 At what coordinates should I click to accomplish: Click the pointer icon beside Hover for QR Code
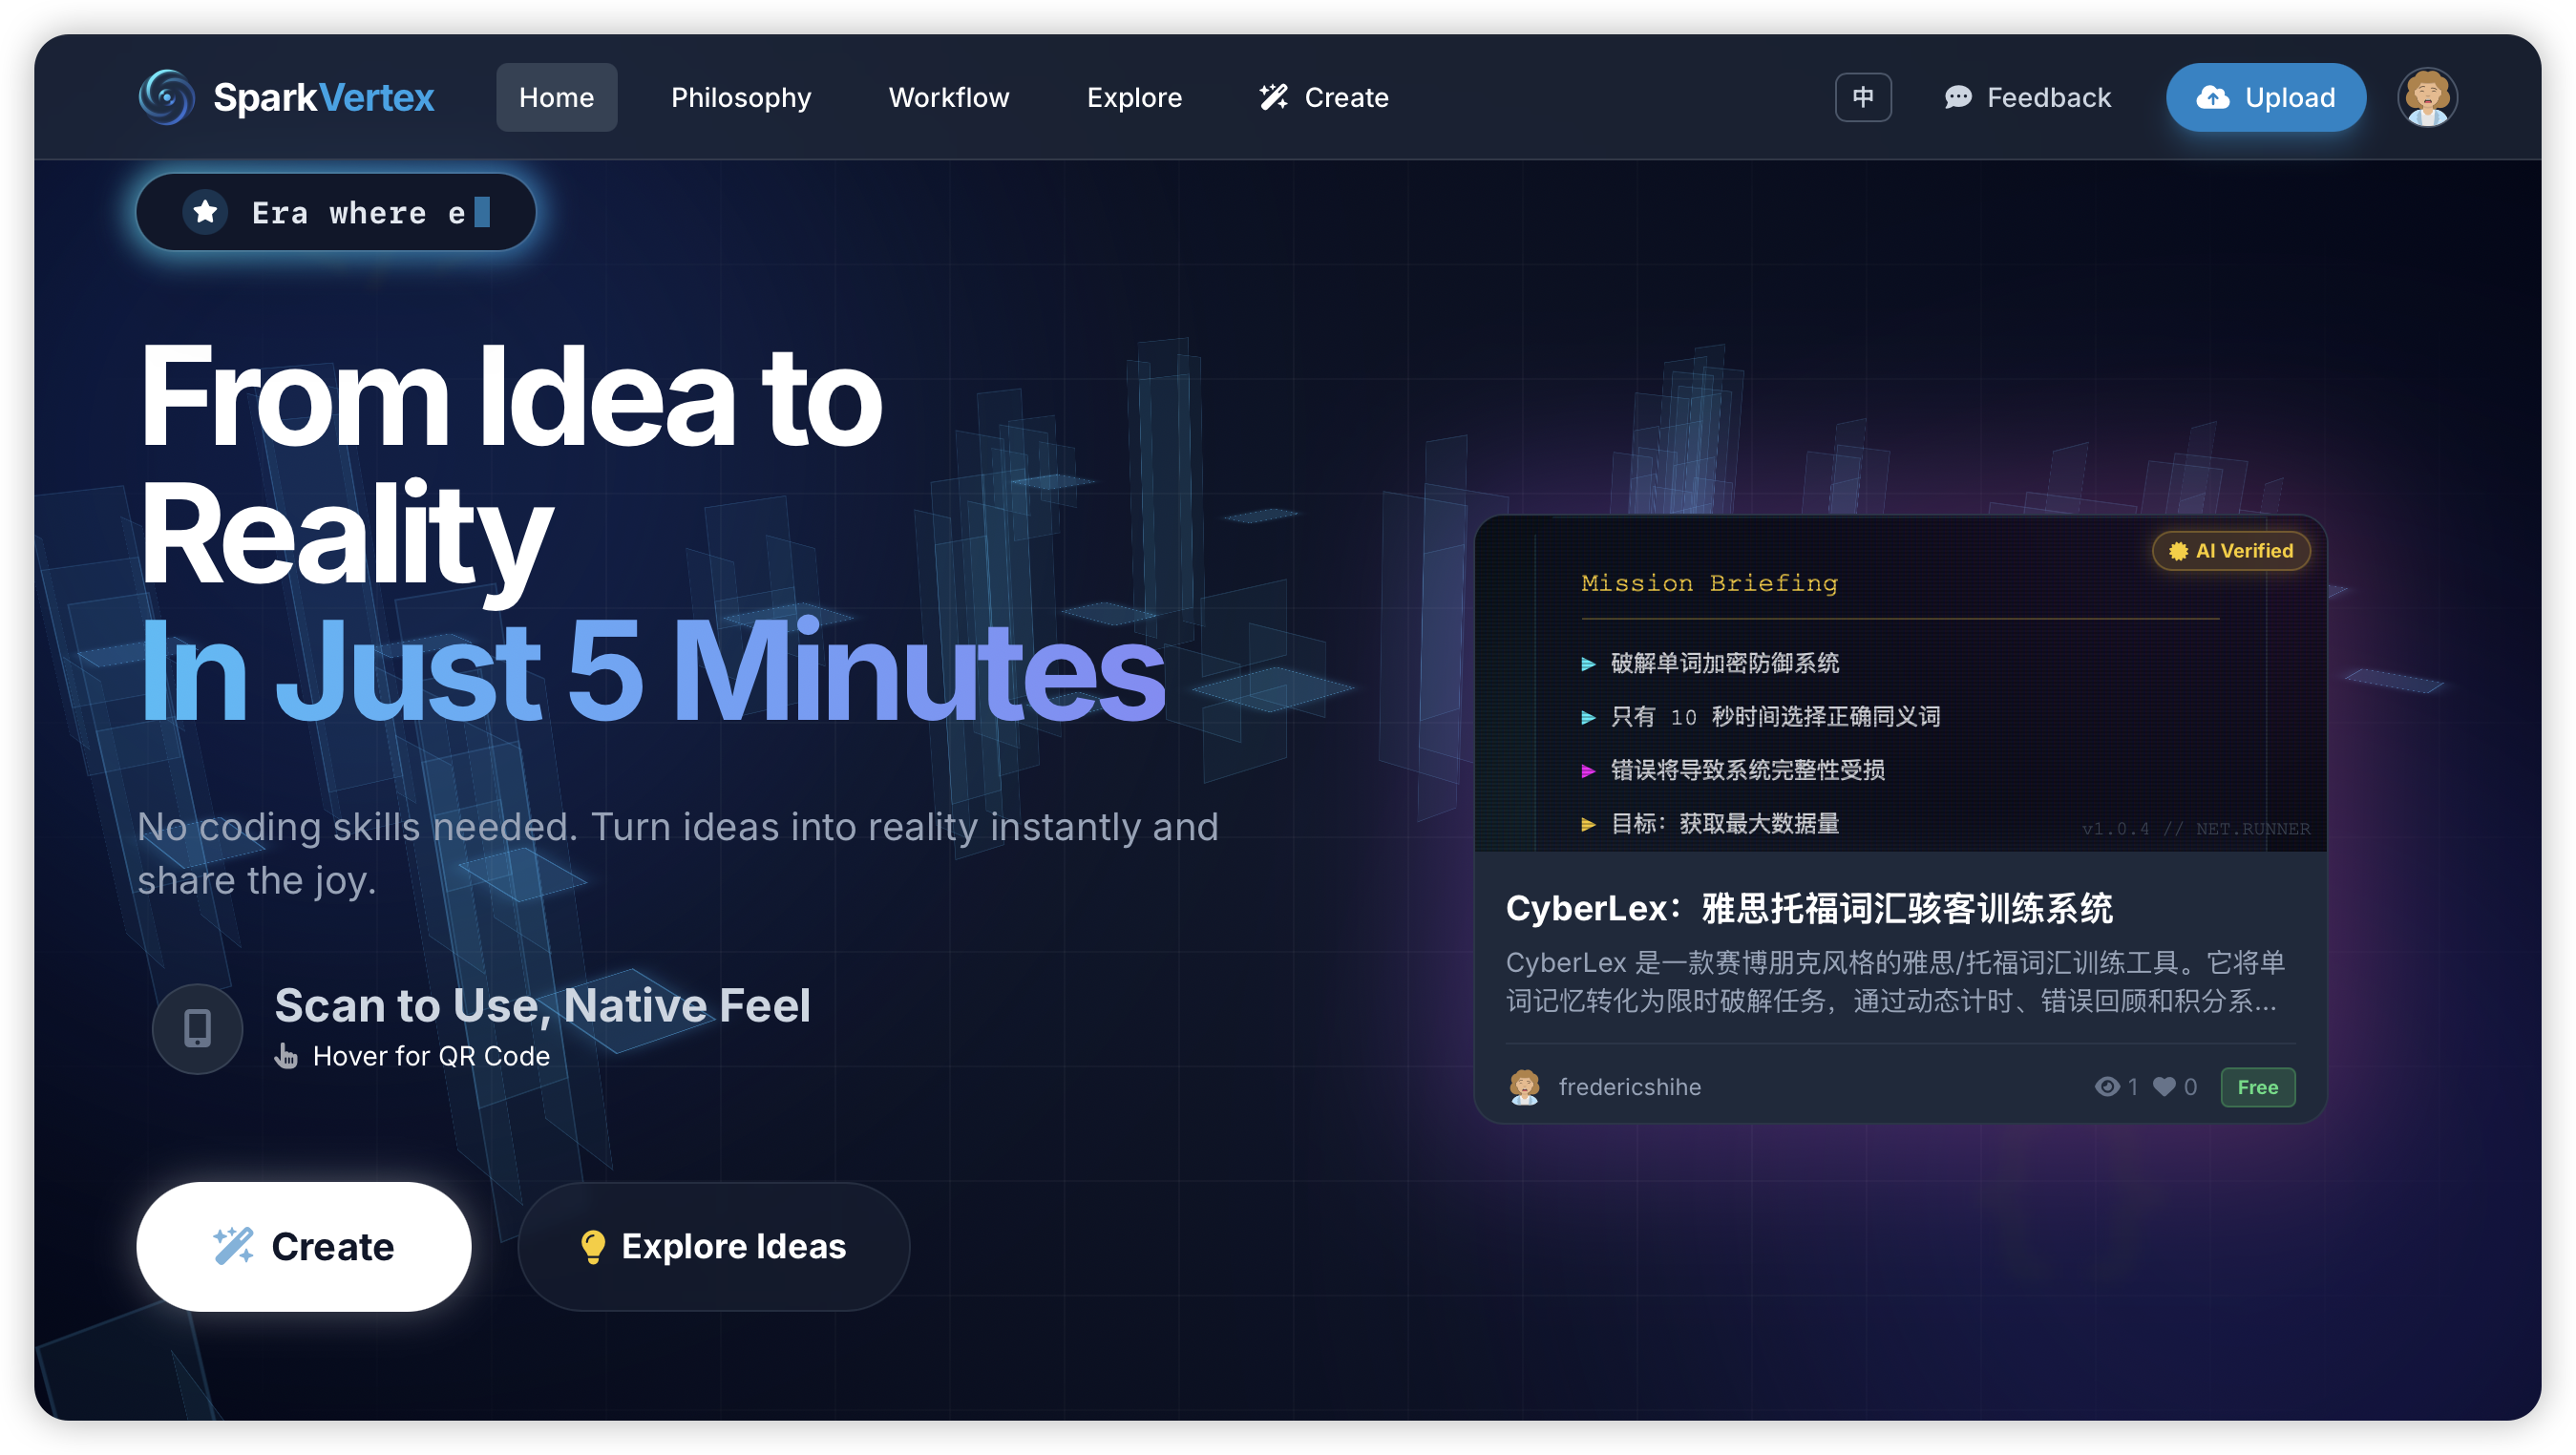click(x=288, y=1056)
